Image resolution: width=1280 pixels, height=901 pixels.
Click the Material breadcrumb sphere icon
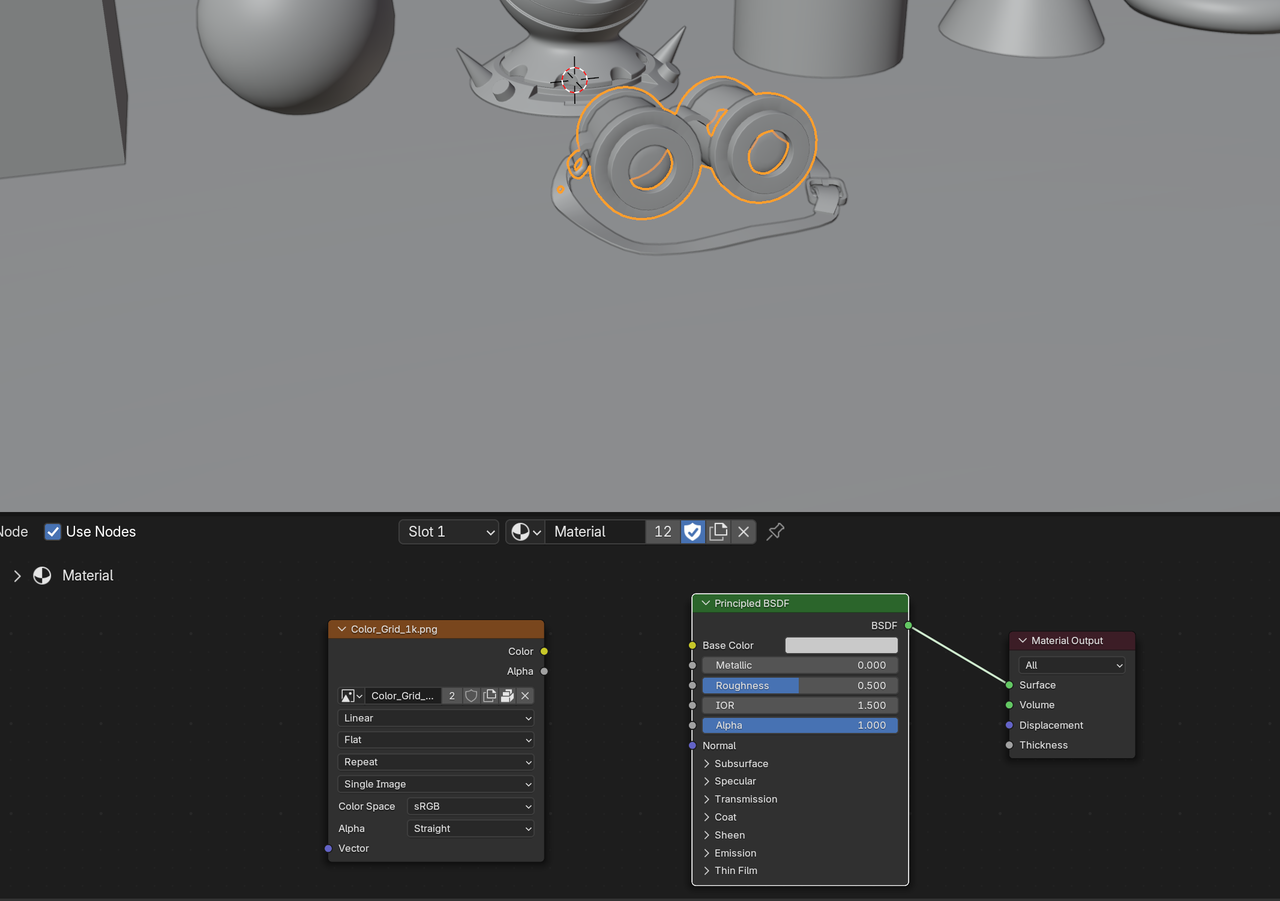[x=42, y=576]
